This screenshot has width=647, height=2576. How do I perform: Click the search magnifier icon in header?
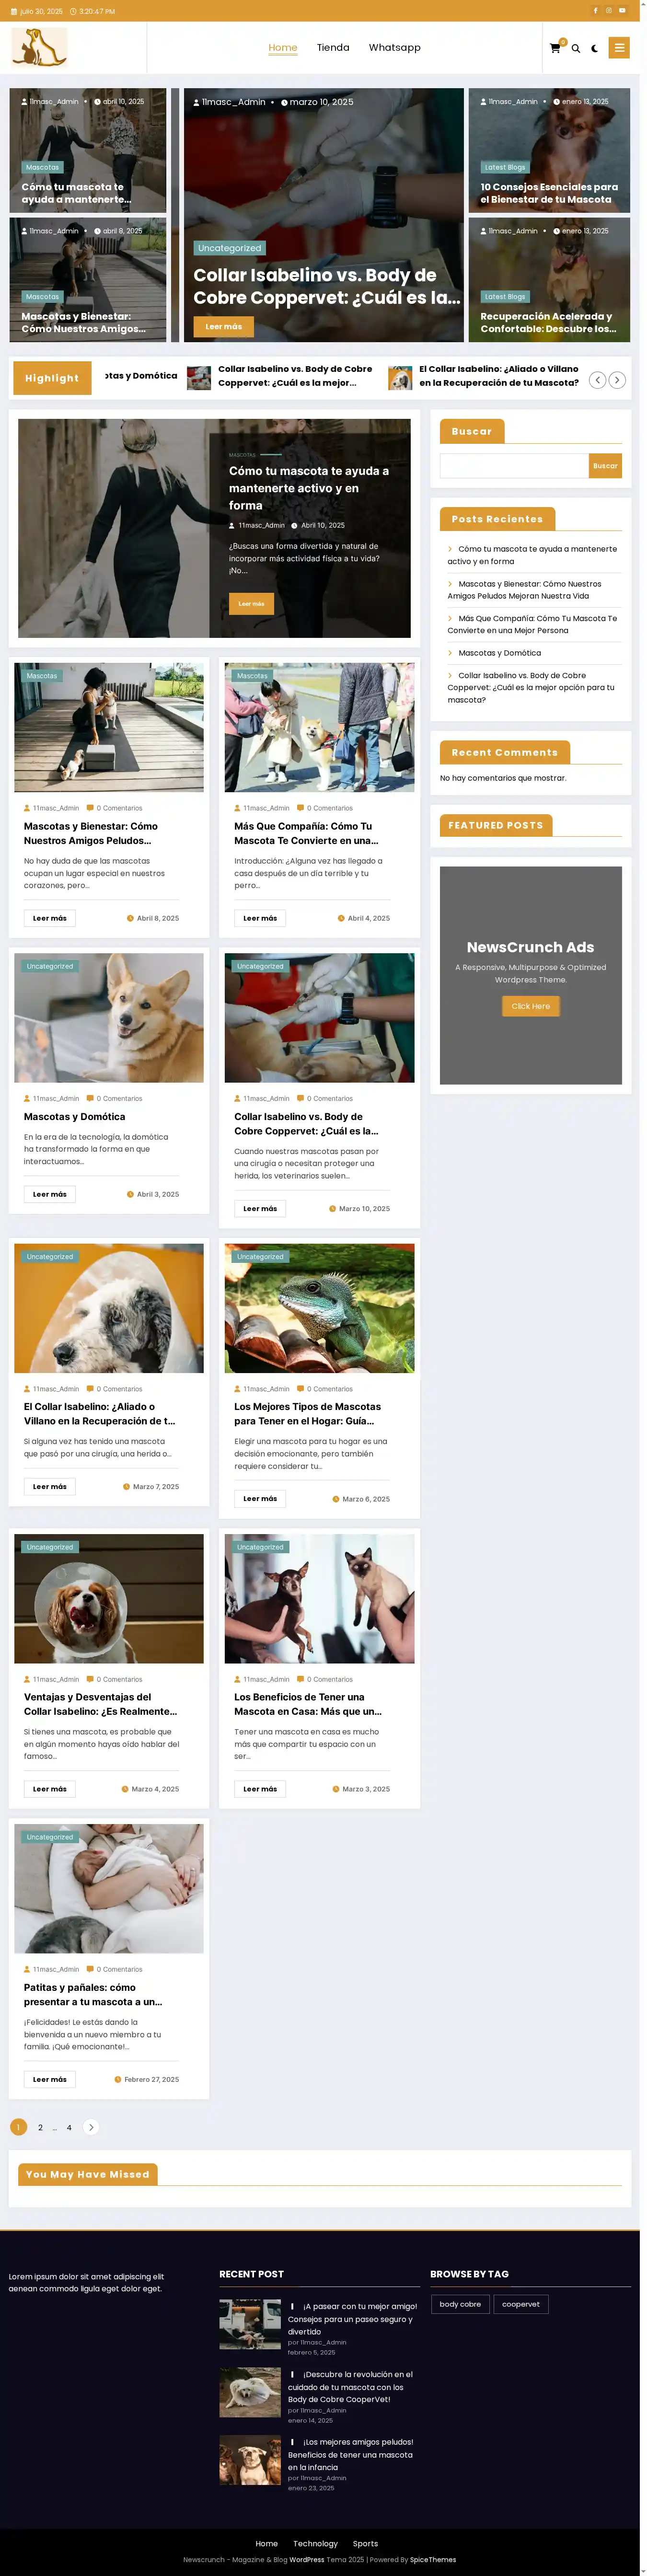(576, 48)
